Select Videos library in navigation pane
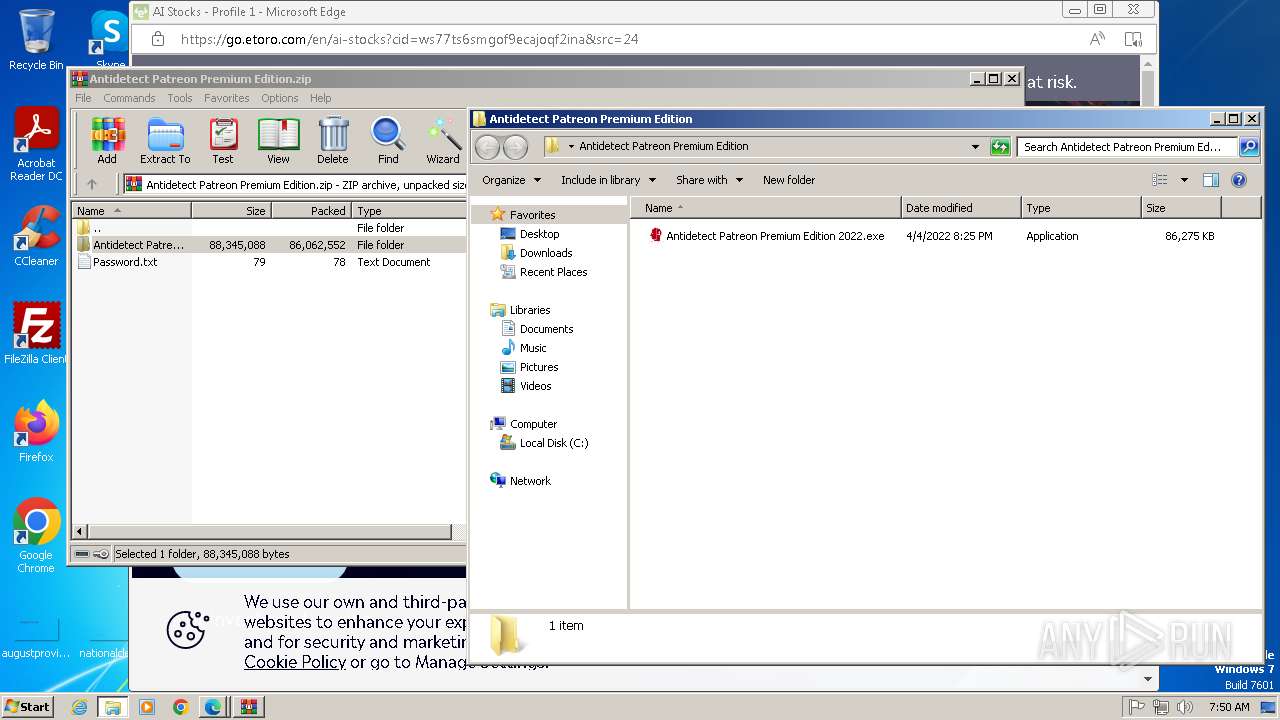 [x=535, y=386]
